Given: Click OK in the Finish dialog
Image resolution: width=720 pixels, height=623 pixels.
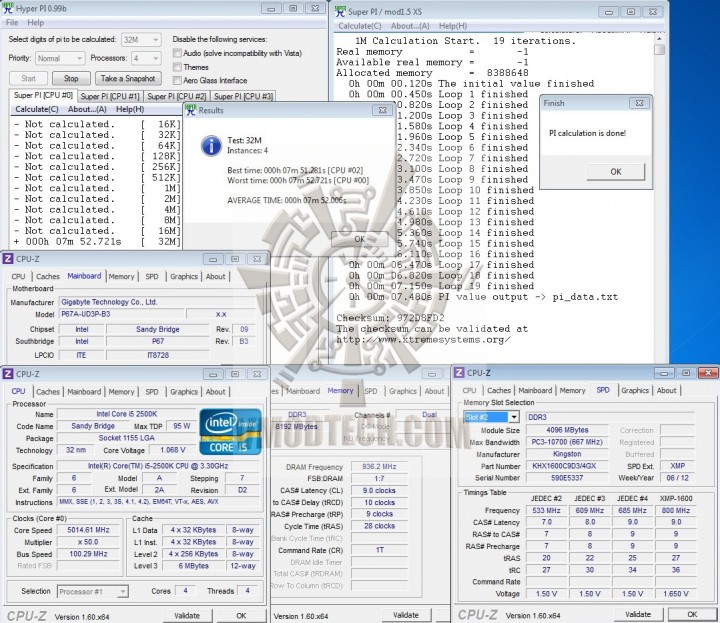Looking at the screenshot, I should coord(615,172).
